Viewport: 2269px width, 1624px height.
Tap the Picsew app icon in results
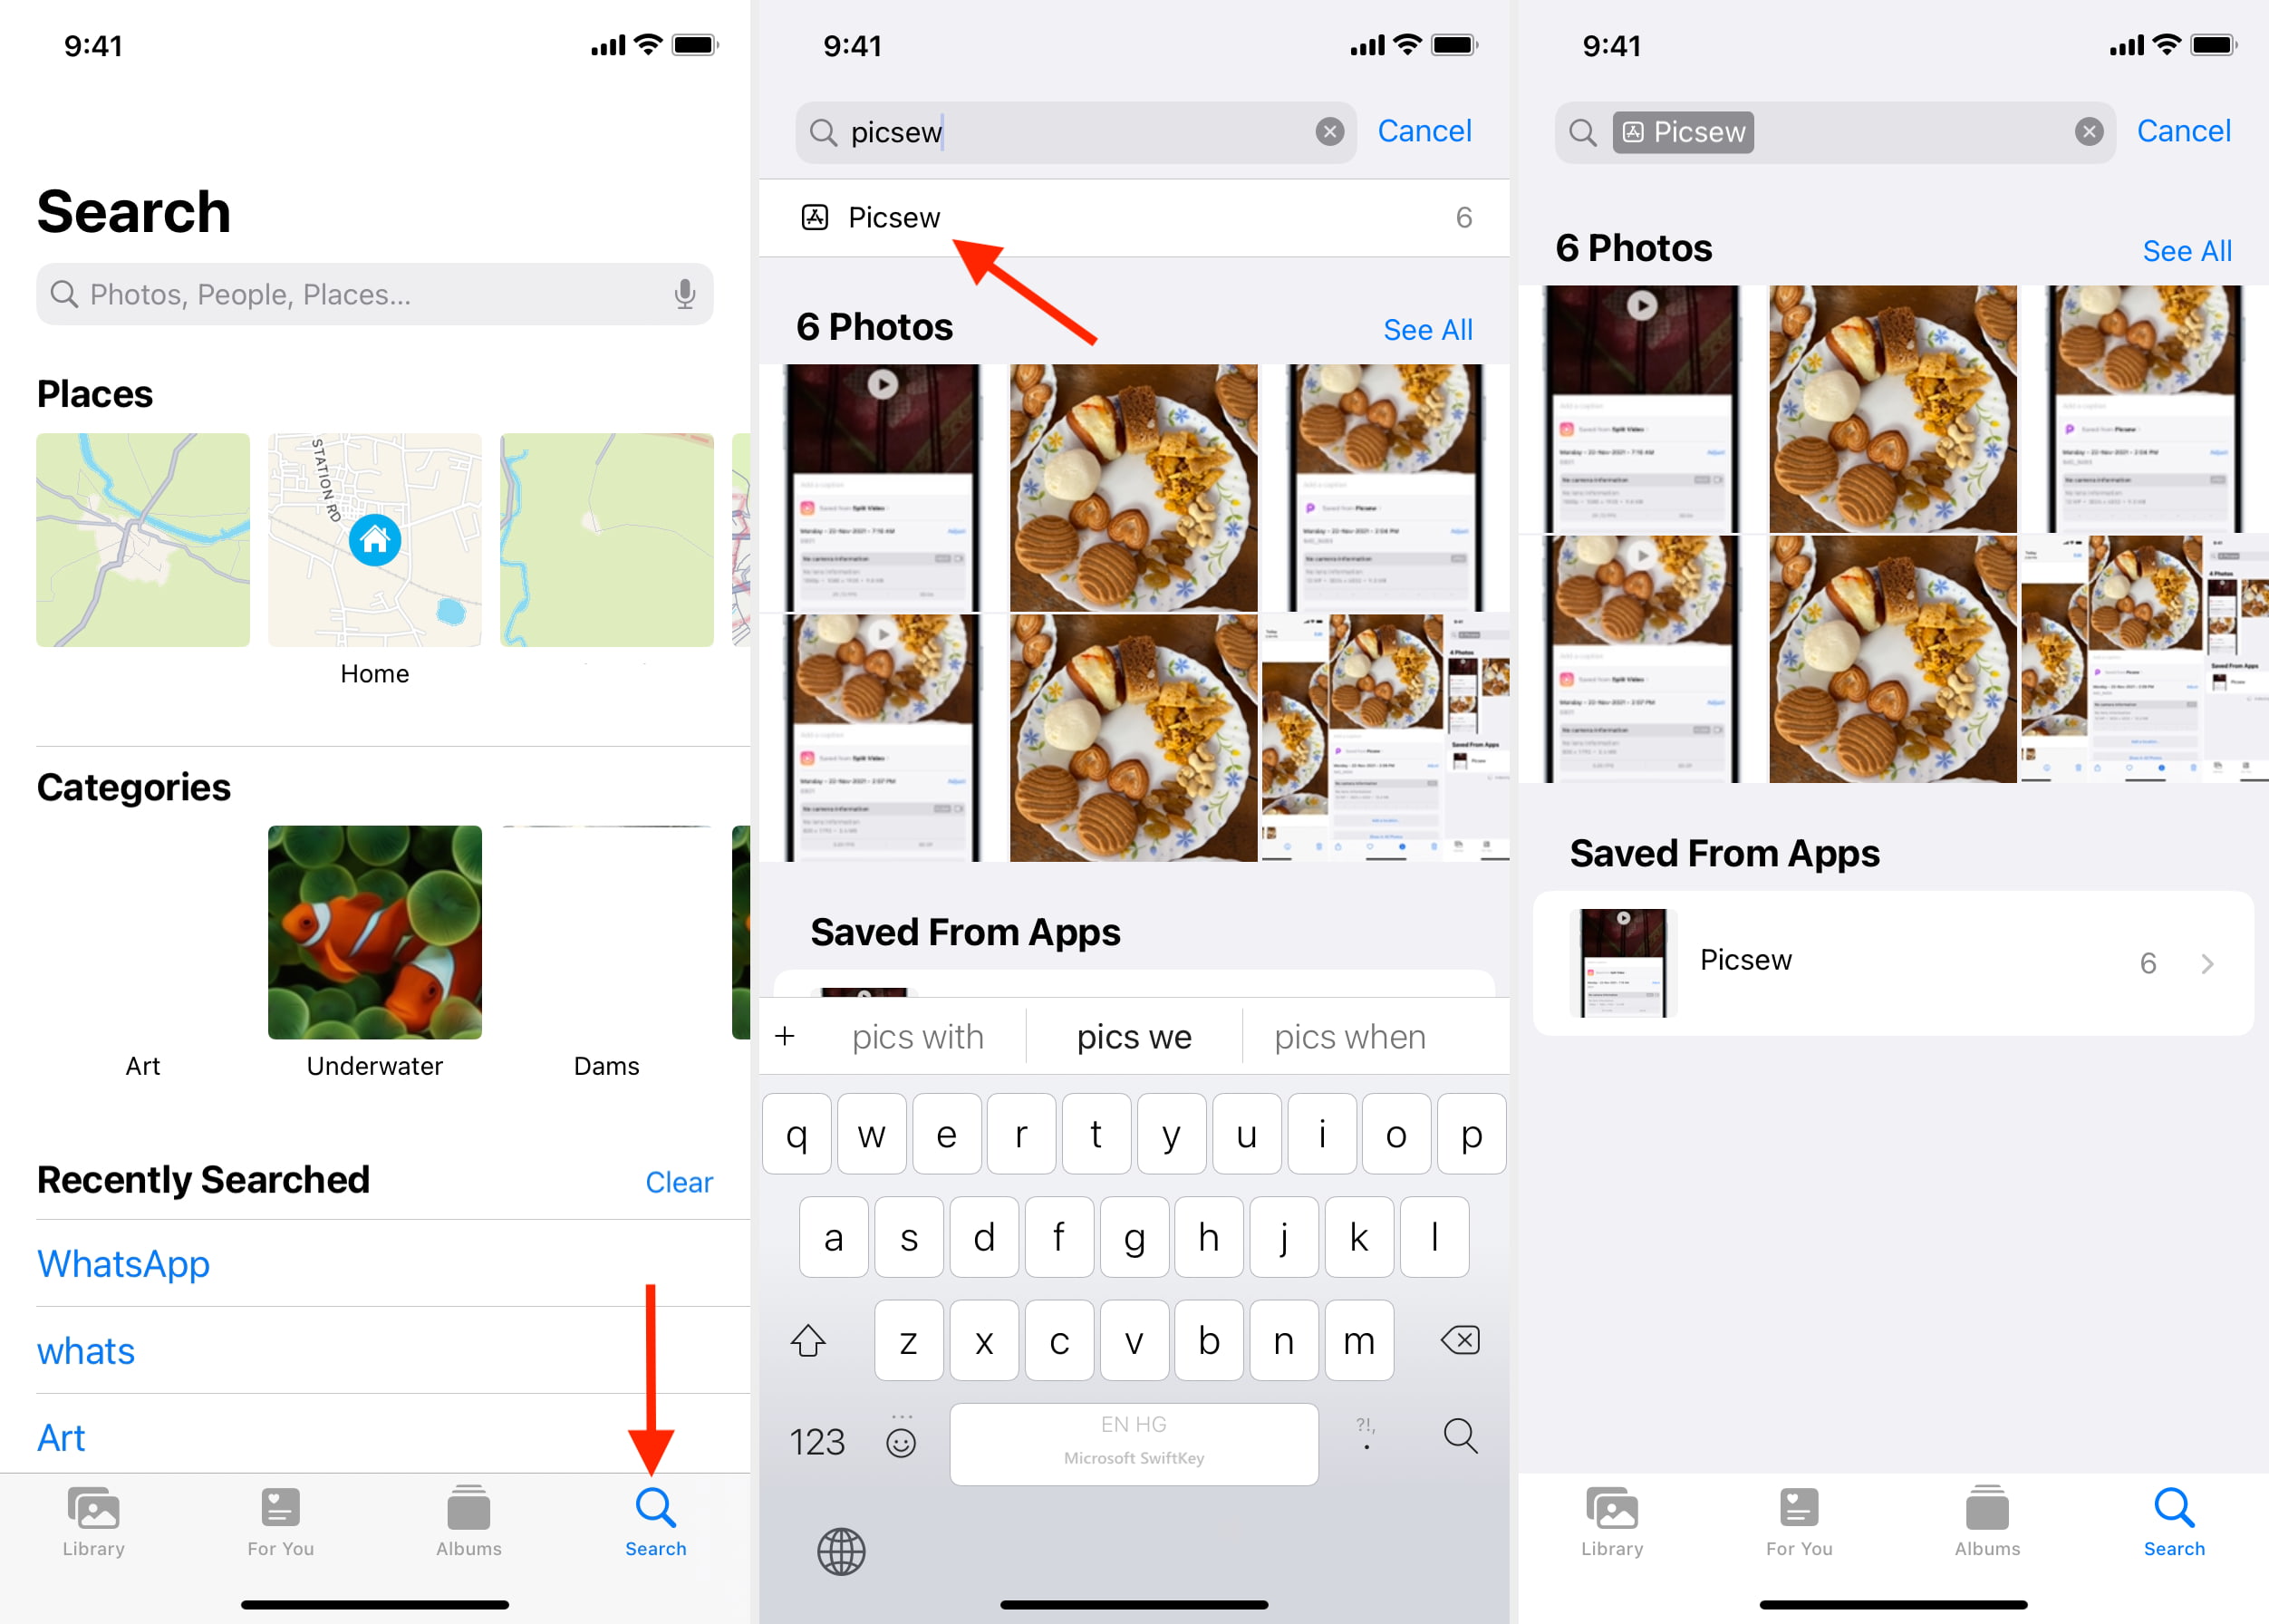(x=816, y=217)
